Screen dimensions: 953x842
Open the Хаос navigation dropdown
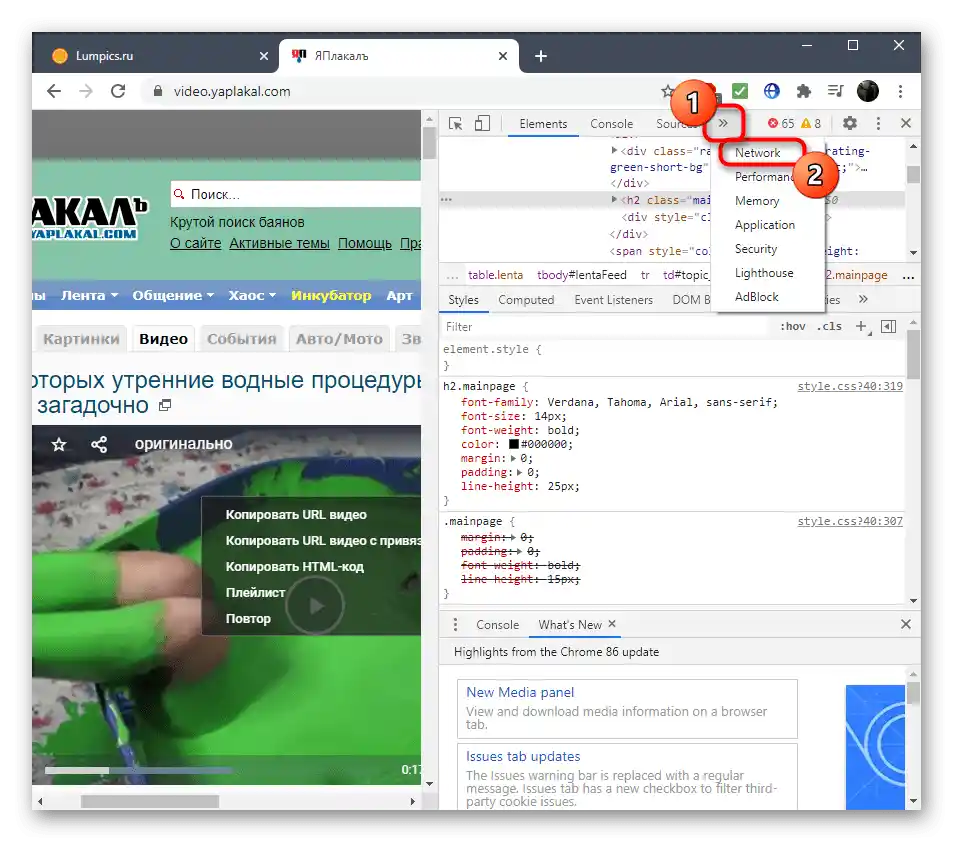pyautogui.click(x=252, y=295)
